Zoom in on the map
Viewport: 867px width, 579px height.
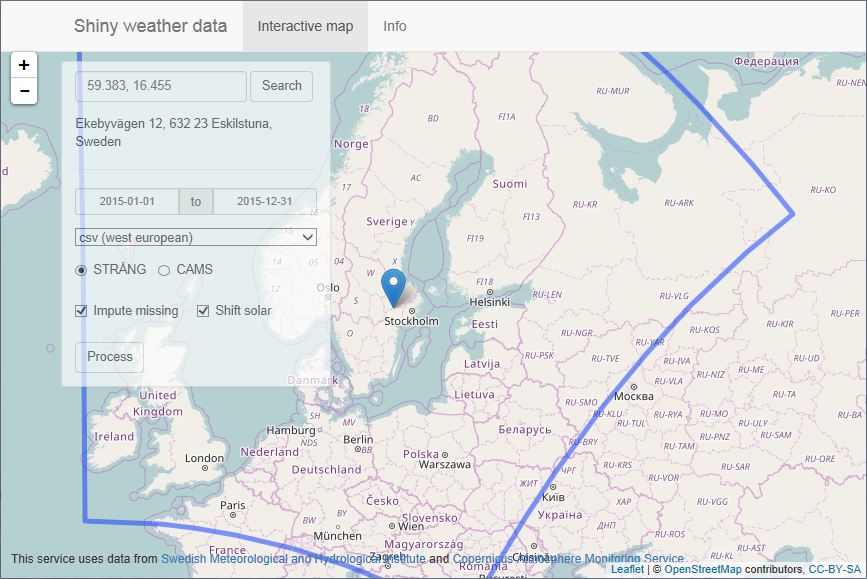pyautogui.click(x=24, y=65)
